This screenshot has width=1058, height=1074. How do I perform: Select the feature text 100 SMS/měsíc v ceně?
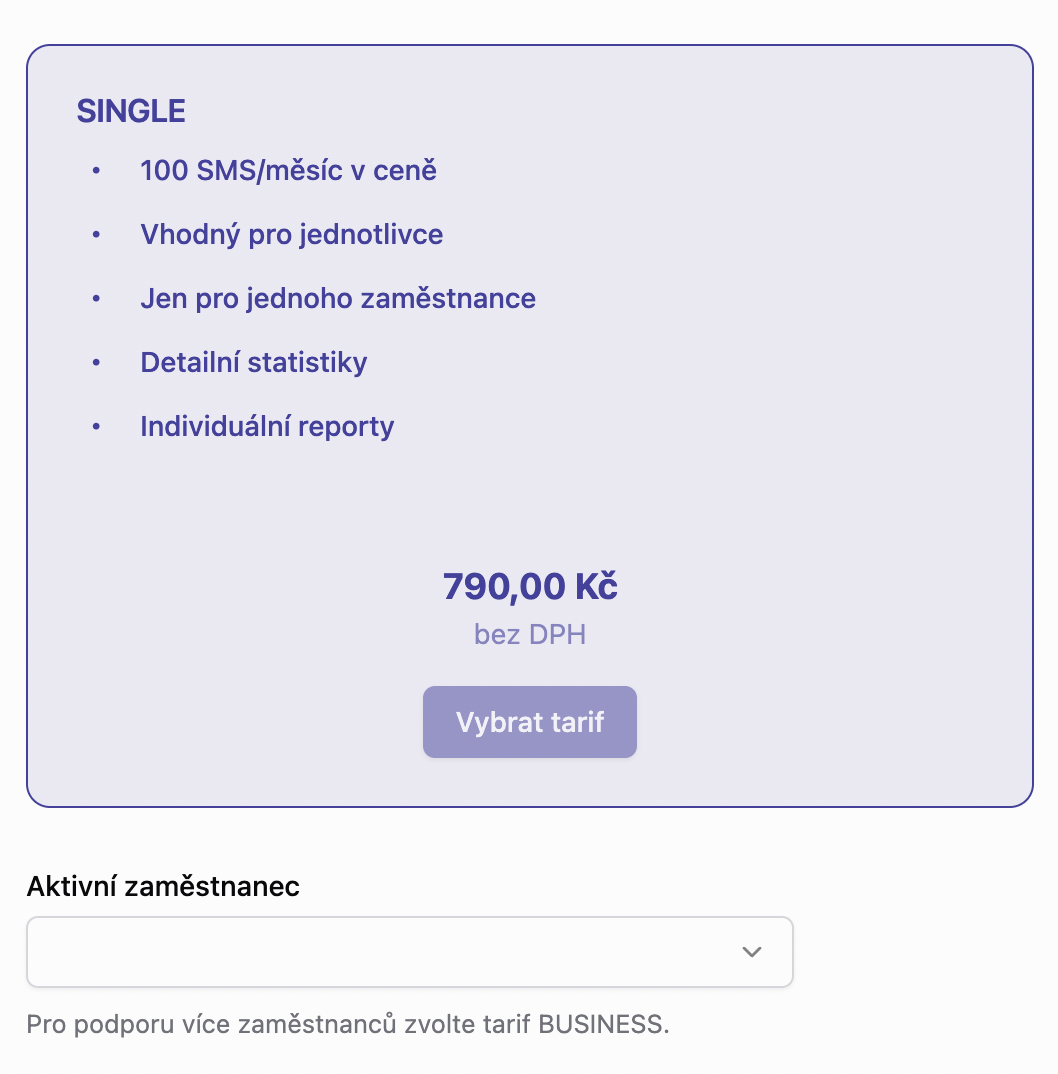click(x=288, y=171)
